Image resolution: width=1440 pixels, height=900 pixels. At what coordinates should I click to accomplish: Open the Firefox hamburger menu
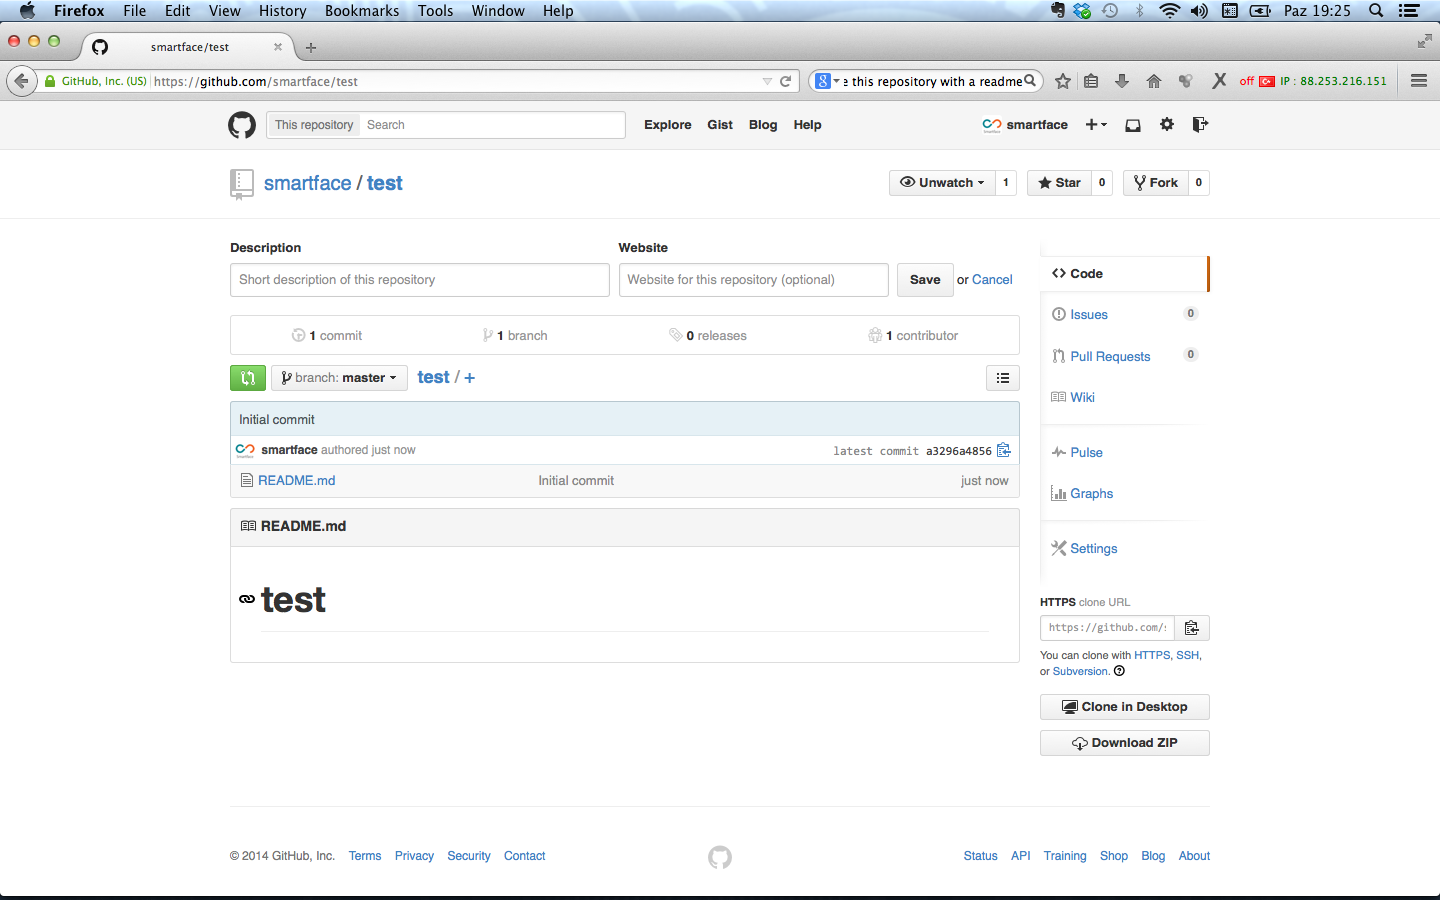[x=1419, y=81]
